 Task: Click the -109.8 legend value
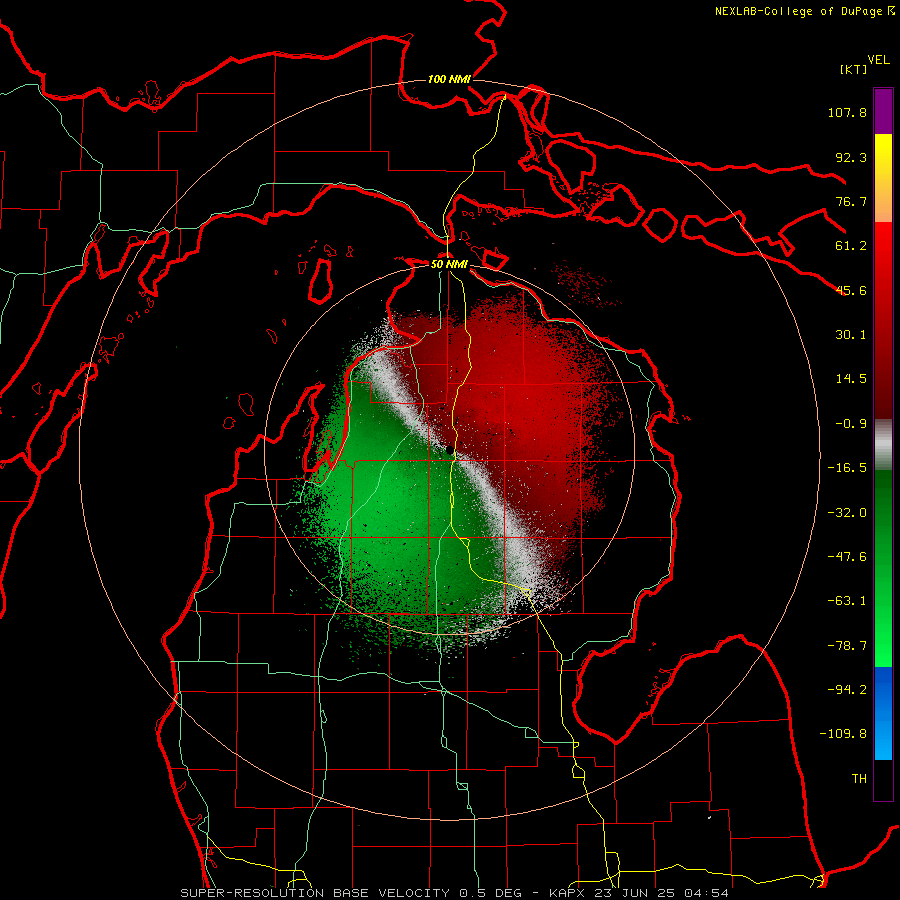(x=843, y=734)
